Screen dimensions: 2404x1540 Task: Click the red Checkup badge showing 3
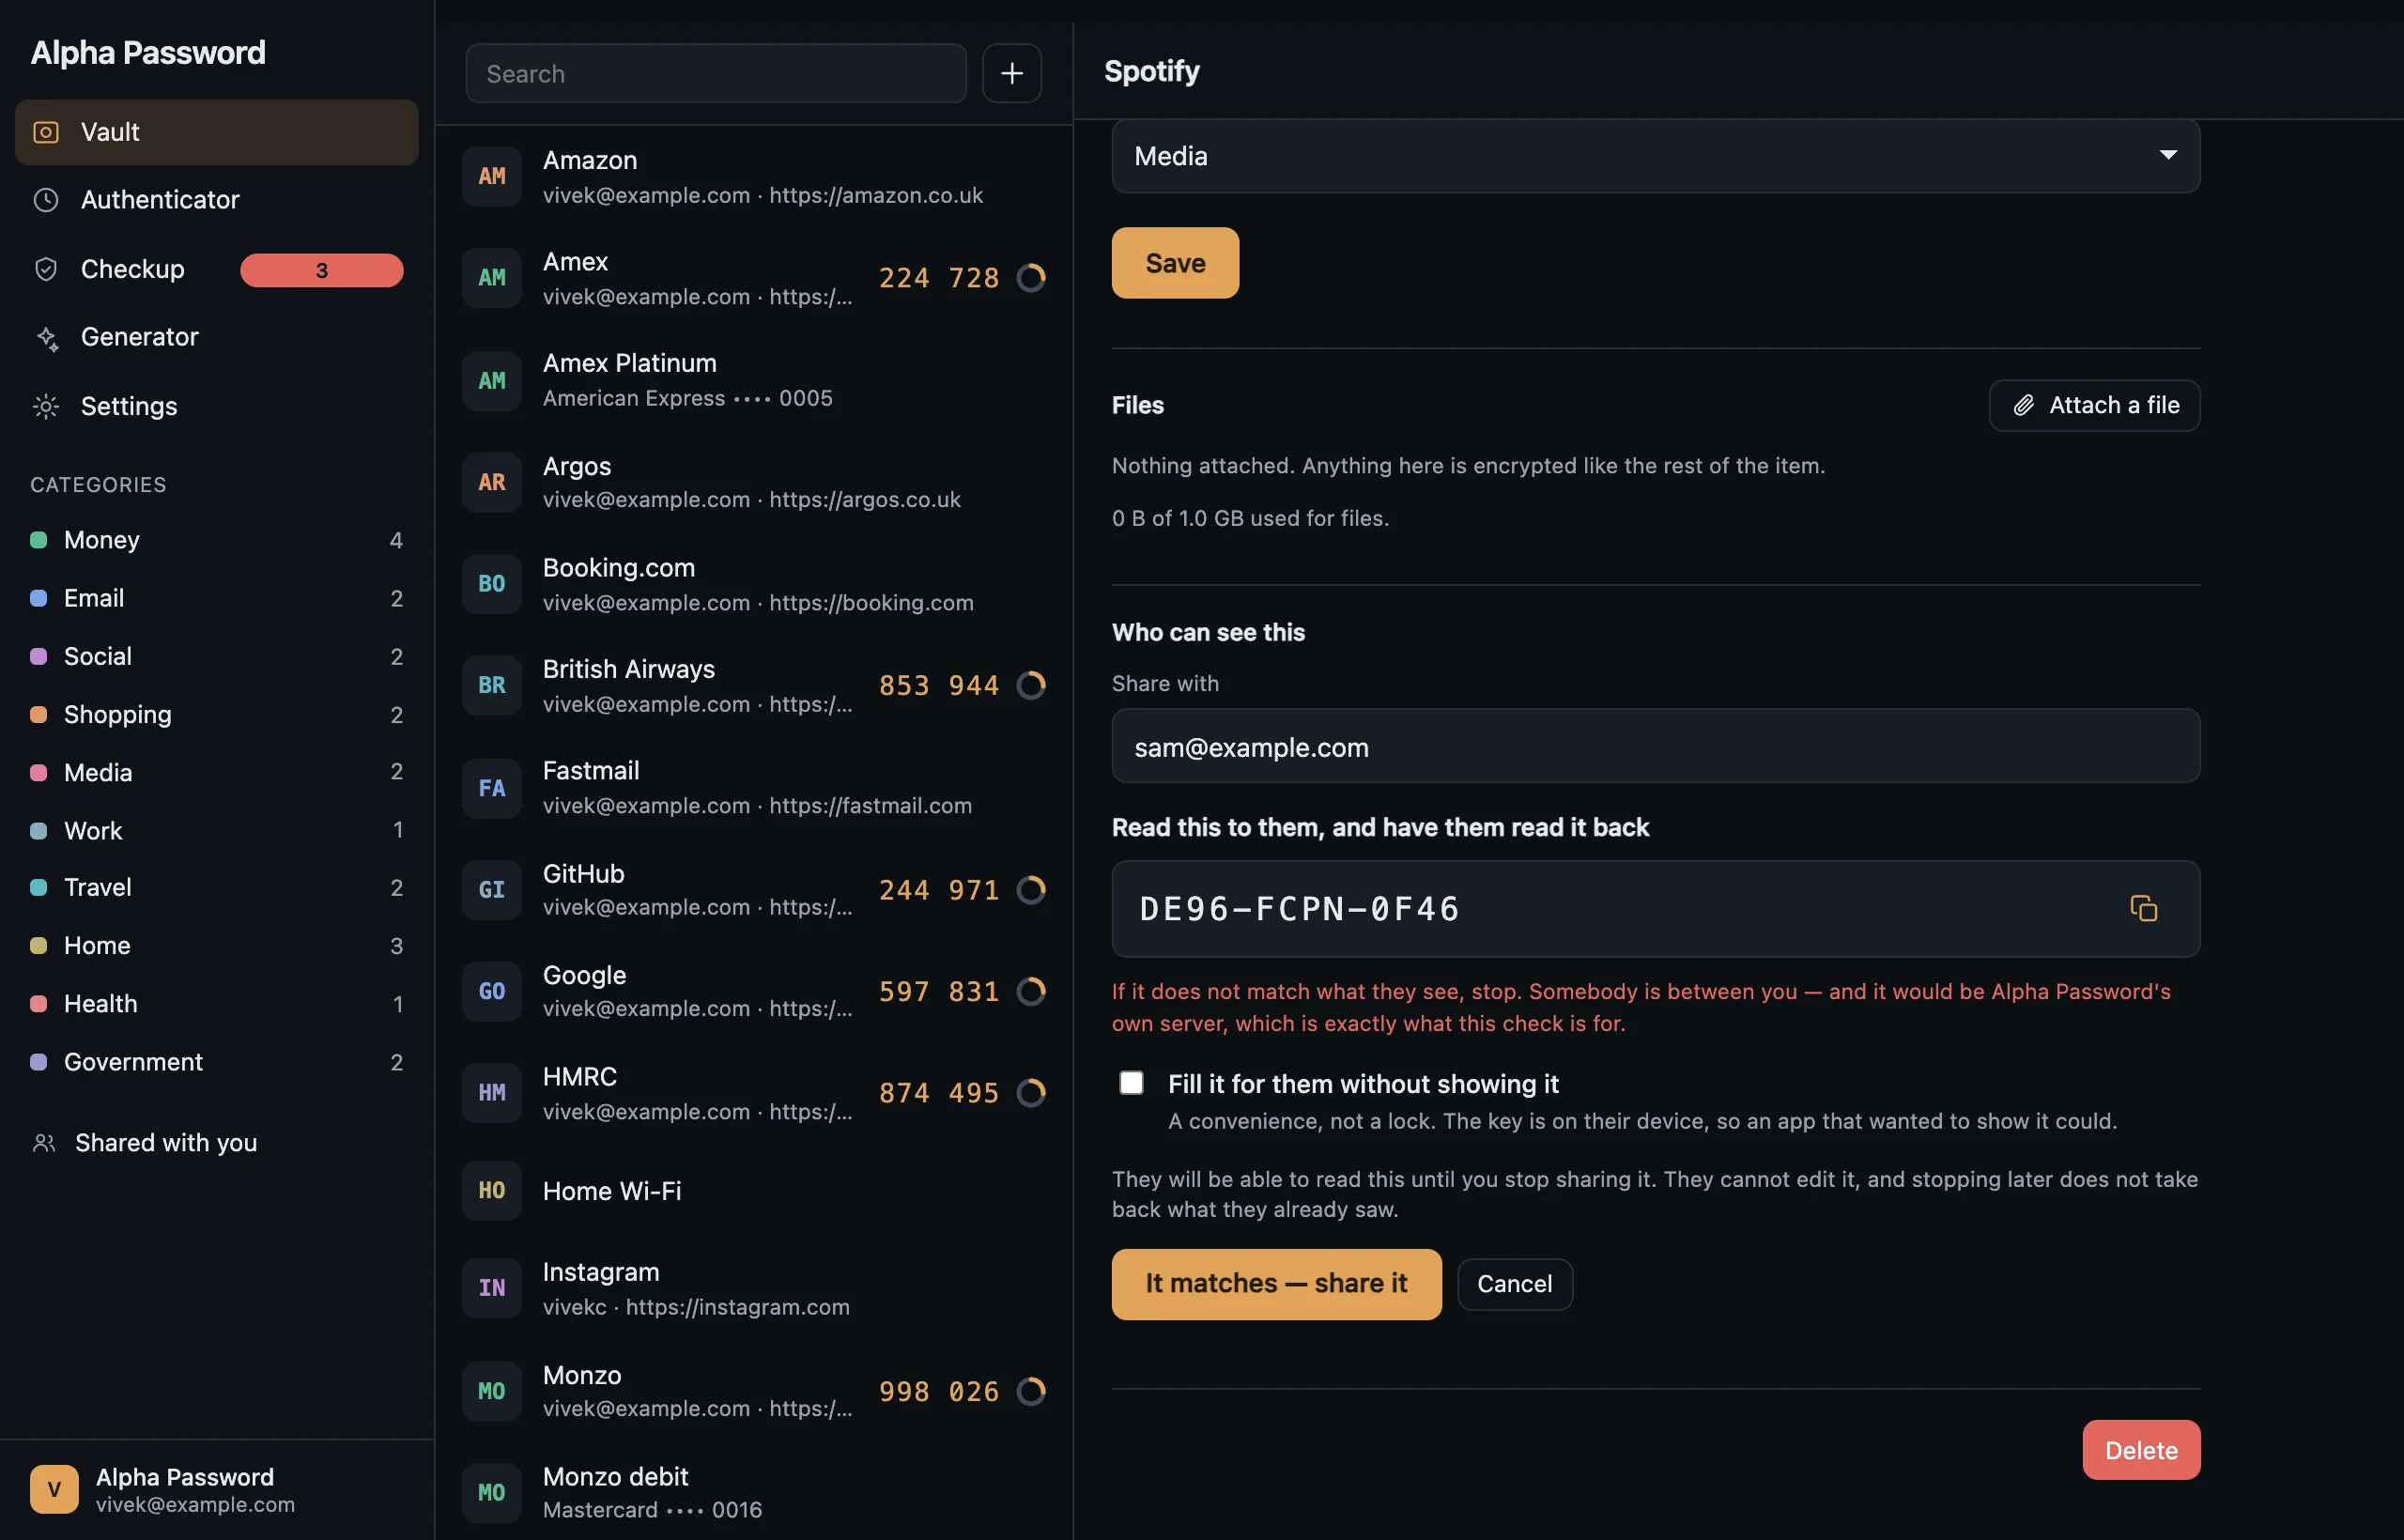[x=321, y=270]
